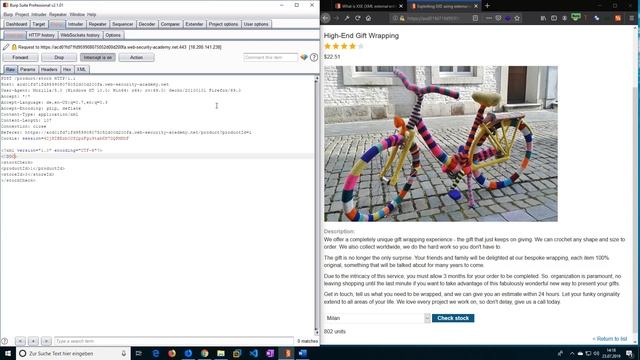Open the User options tab

256,24
